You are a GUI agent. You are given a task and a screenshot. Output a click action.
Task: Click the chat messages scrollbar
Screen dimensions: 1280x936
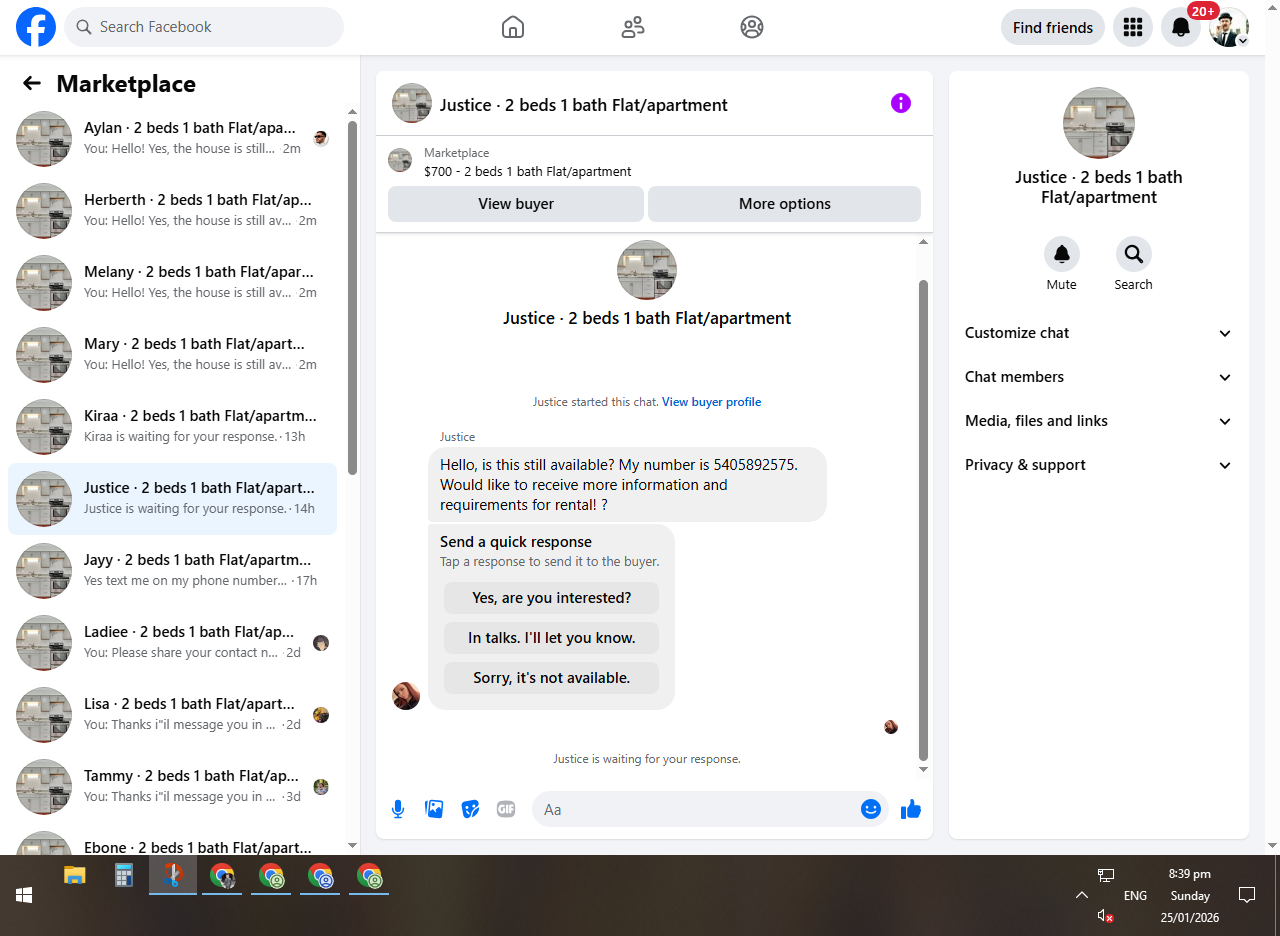pyautogui.click(x=923, y=520)
